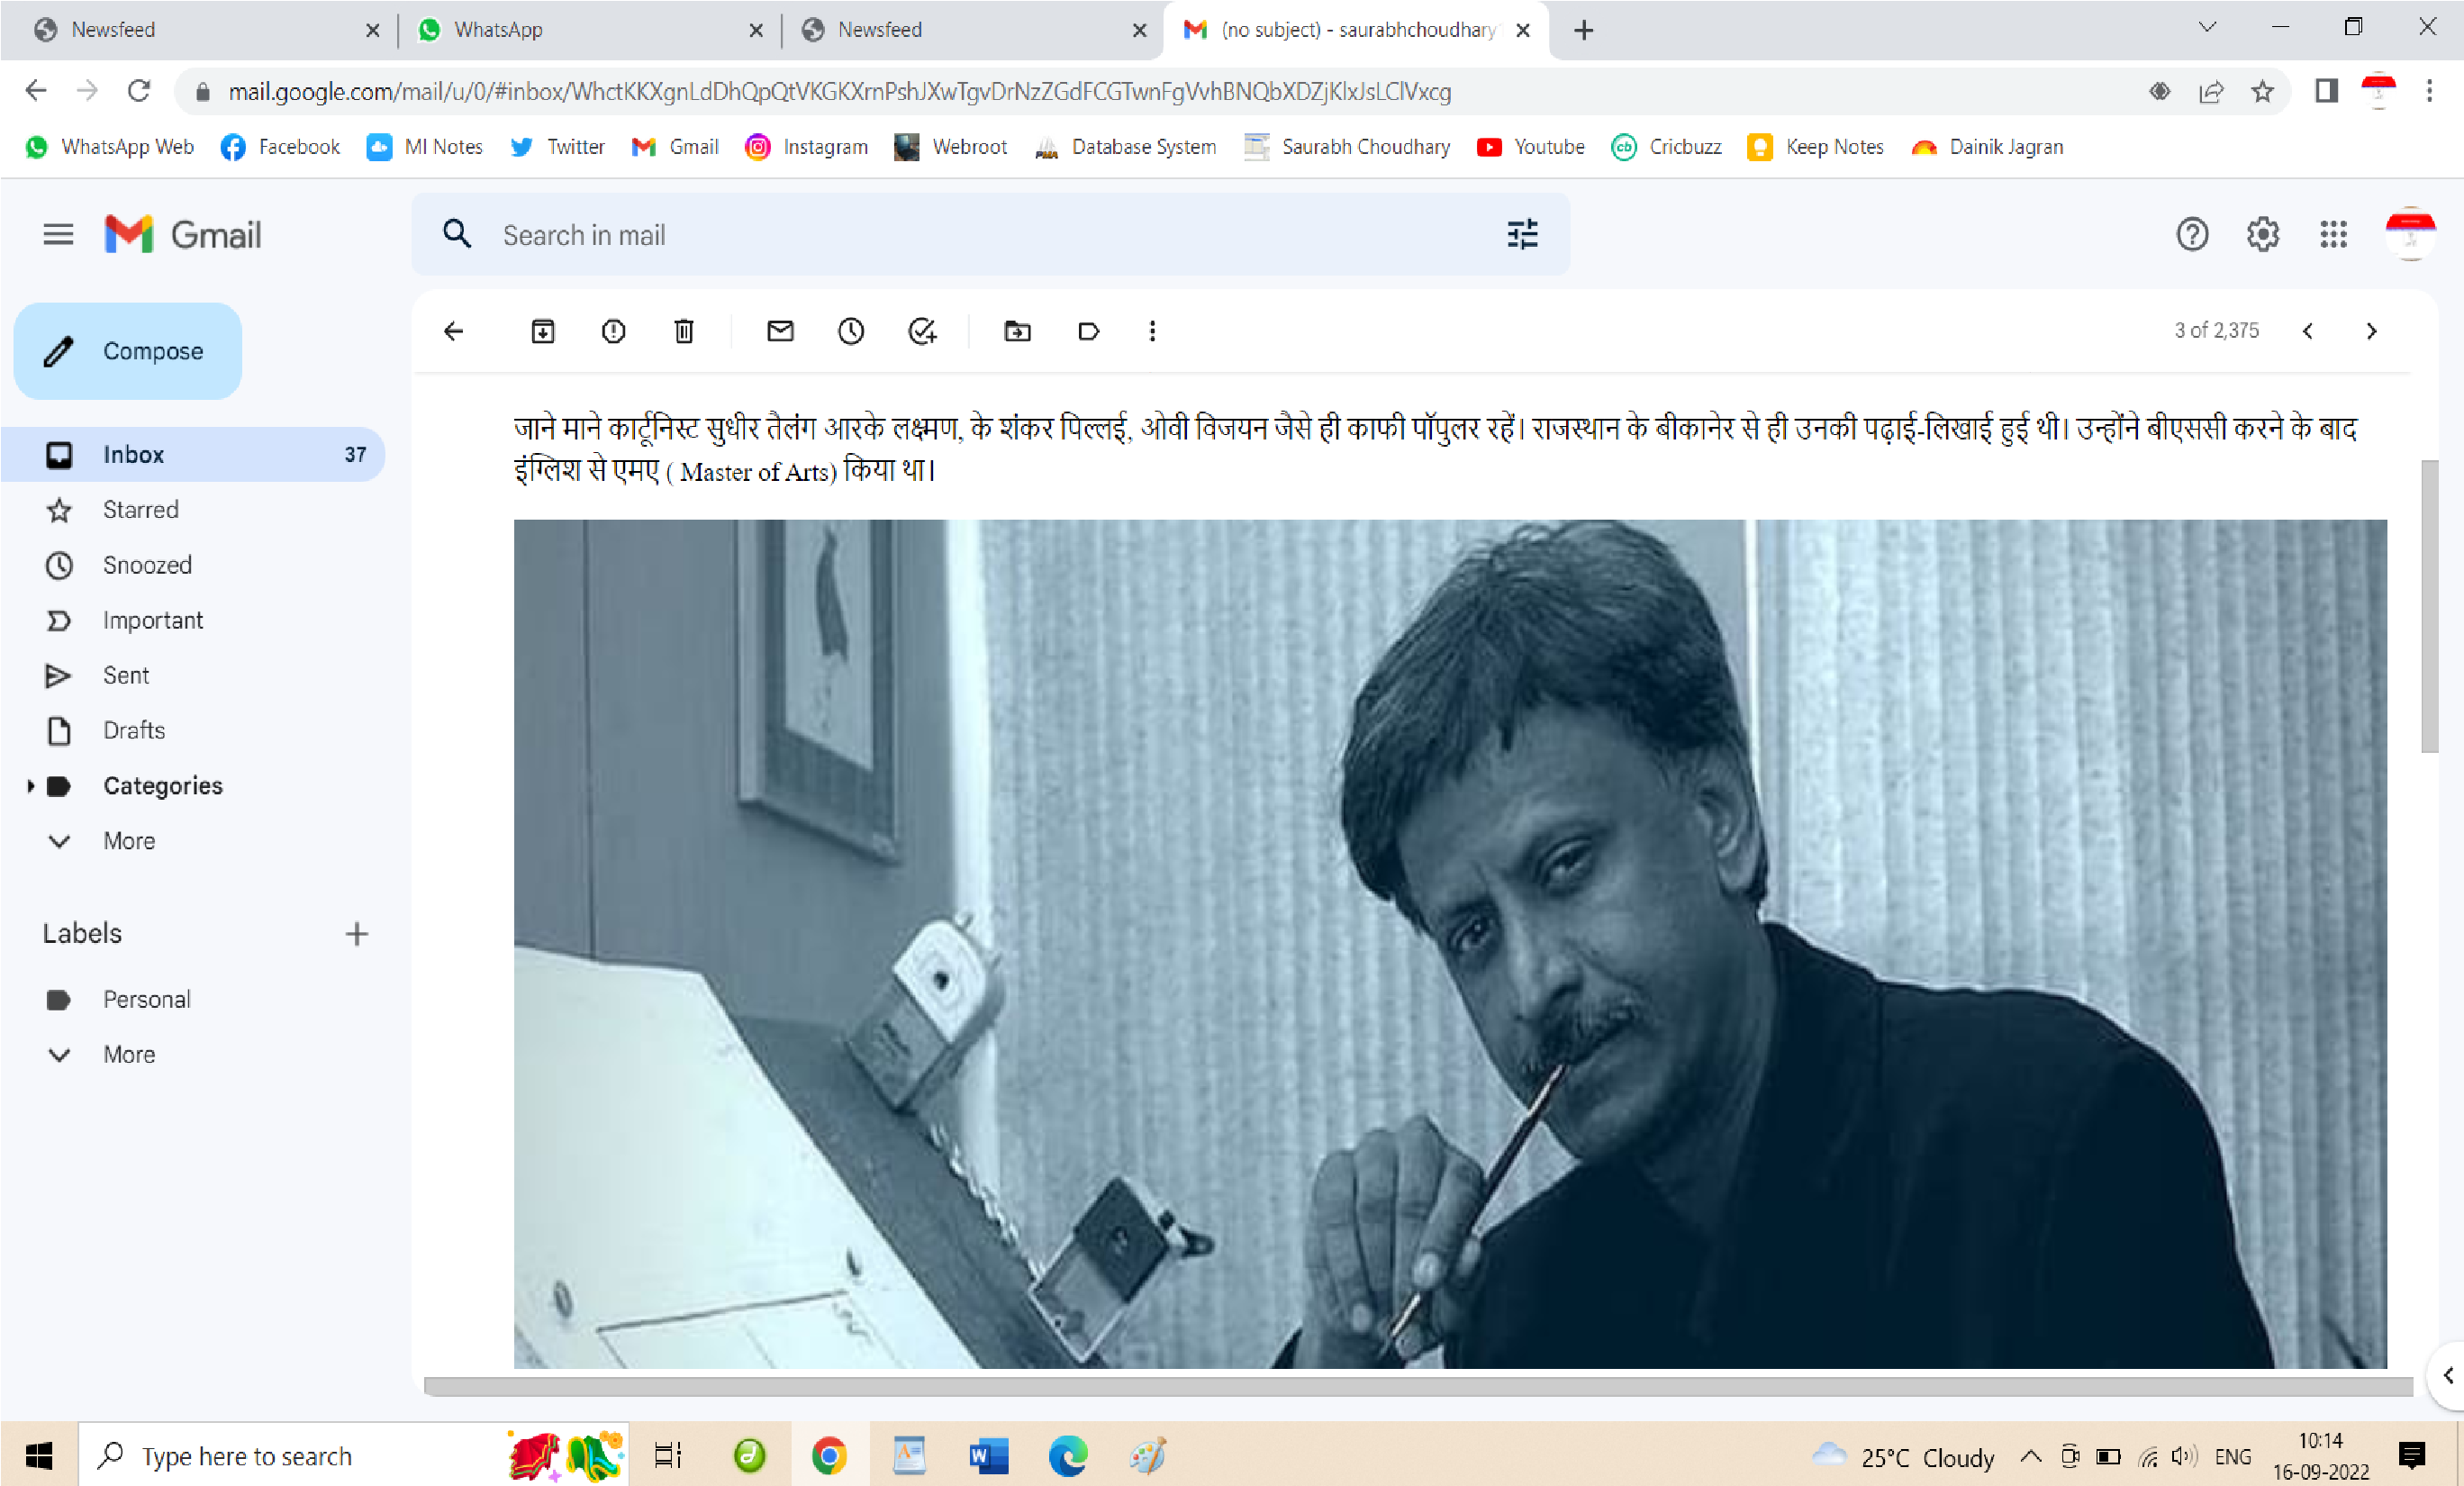
Task: Open the Facebook bookmark
Action: point(281,147)
